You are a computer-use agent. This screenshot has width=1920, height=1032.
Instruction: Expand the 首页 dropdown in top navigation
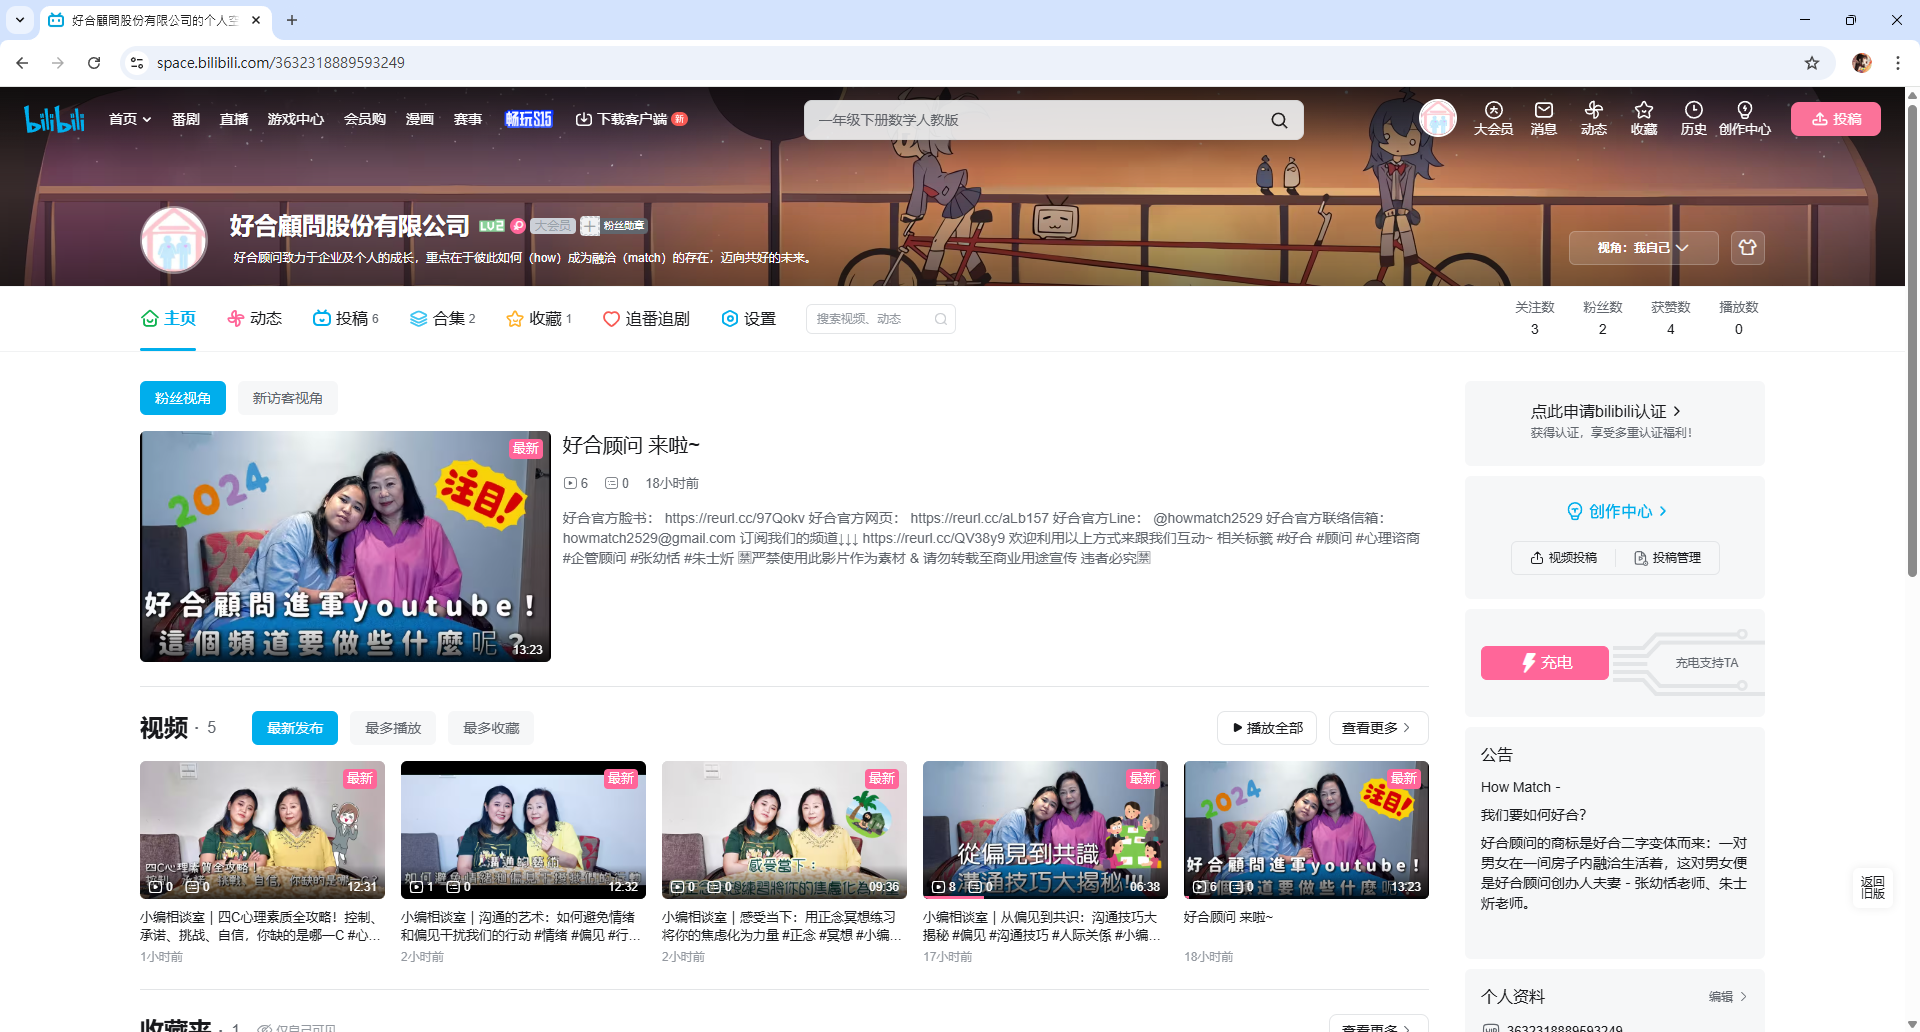pyautogui.click(x=130, y=119)
